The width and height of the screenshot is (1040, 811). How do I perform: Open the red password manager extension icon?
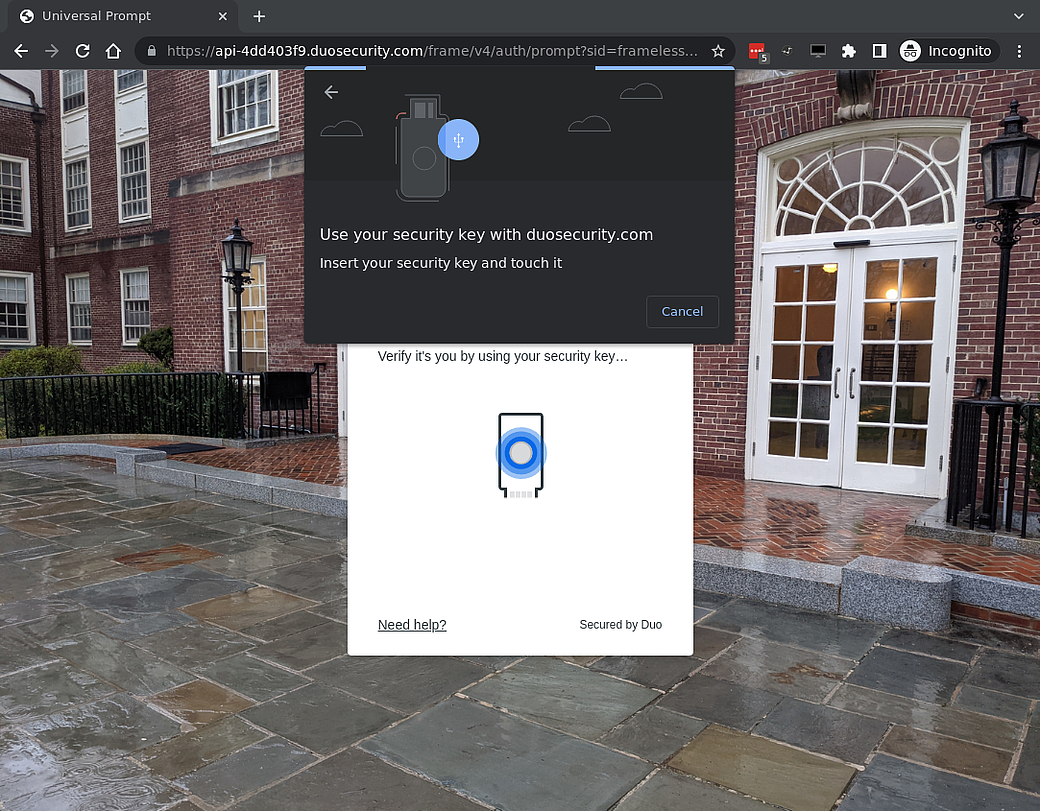[757, 51]
